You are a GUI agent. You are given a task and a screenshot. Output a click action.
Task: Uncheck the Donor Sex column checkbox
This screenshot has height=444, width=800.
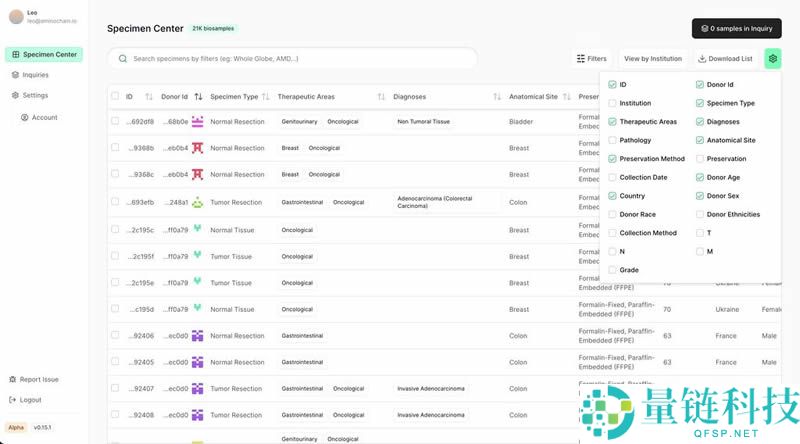699,196
